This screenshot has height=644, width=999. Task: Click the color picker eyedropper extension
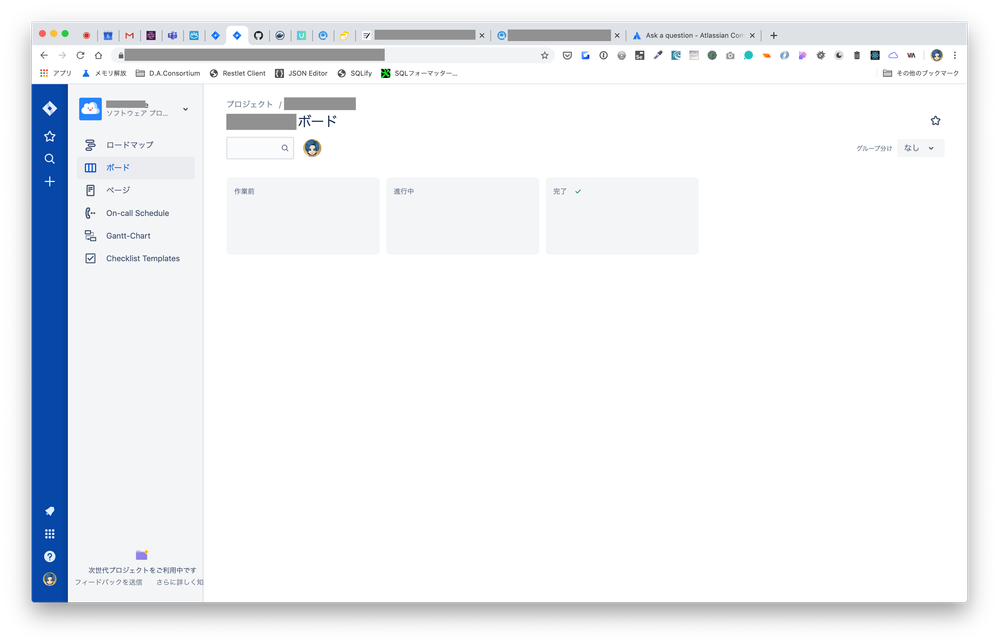tap(658, 55)
